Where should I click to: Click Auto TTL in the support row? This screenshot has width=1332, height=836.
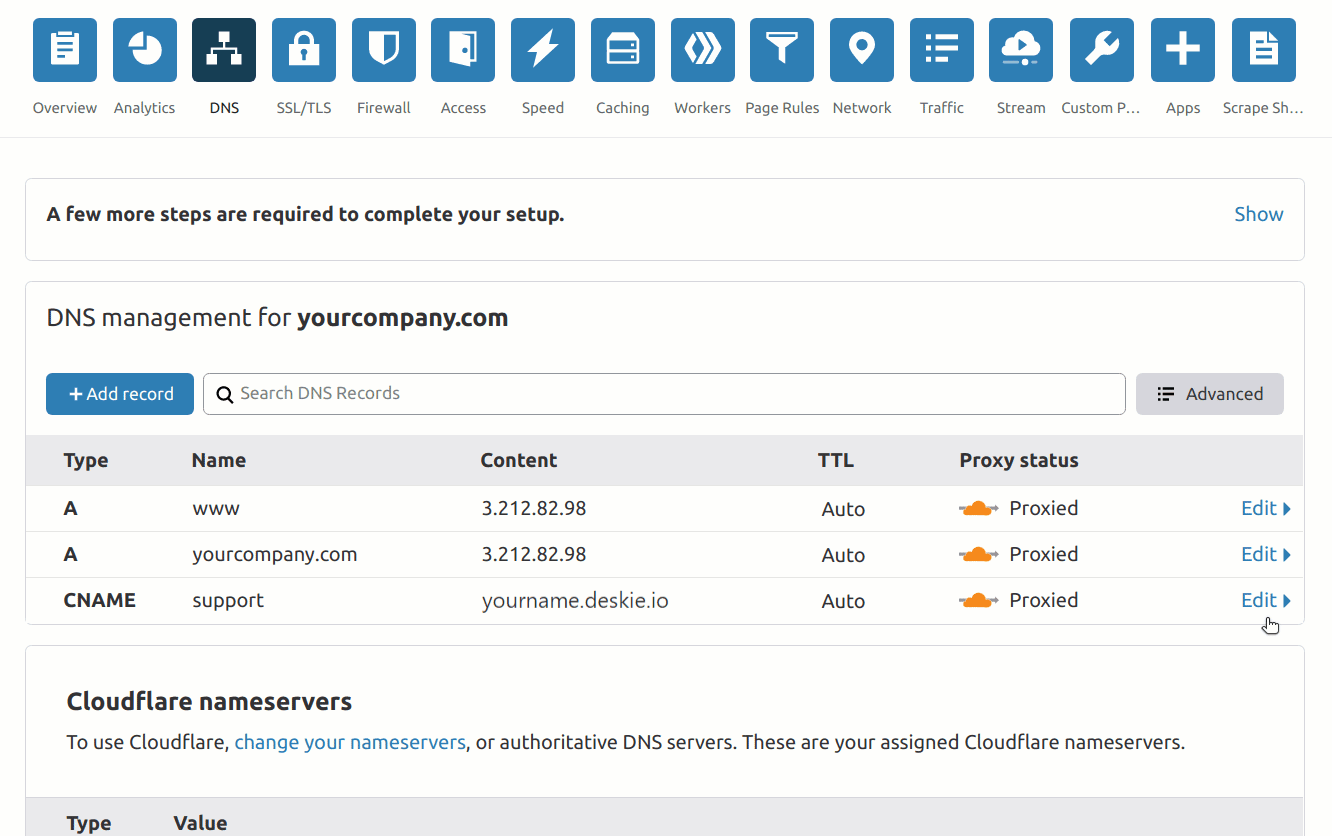[843, 601]
